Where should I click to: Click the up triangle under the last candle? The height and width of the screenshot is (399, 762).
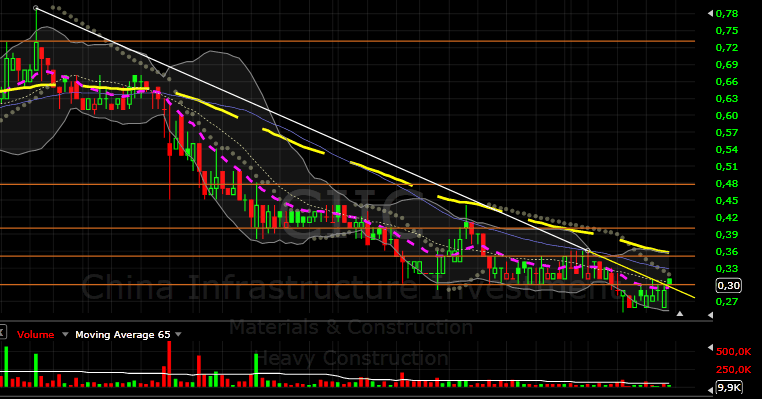point(680,314)
